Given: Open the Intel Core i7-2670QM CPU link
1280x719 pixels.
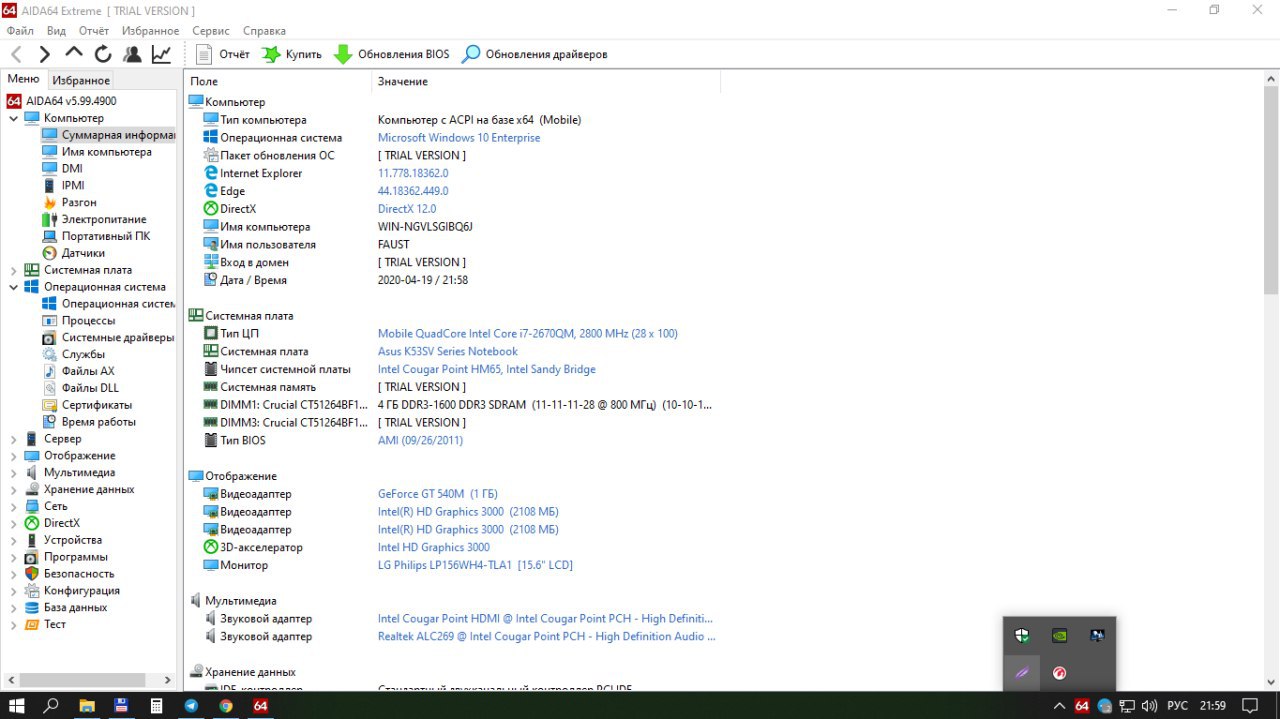Looking at the screenshot, I should point(527,334).
